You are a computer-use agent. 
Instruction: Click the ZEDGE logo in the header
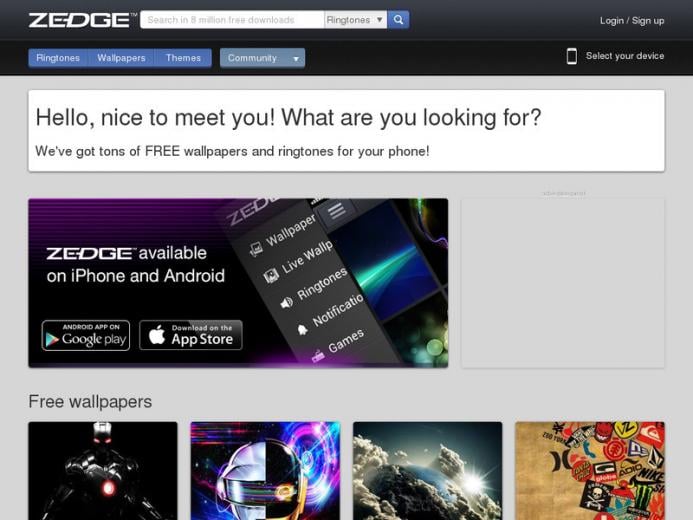83,20
